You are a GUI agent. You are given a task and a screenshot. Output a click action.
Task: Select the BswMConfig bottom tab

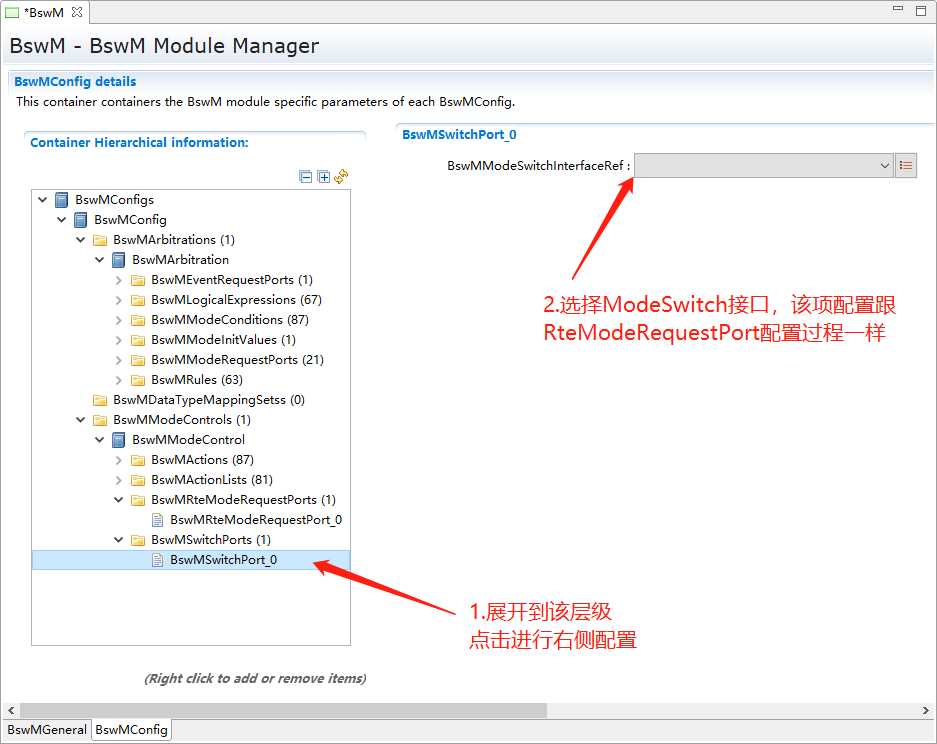click(x=131, y=730)
